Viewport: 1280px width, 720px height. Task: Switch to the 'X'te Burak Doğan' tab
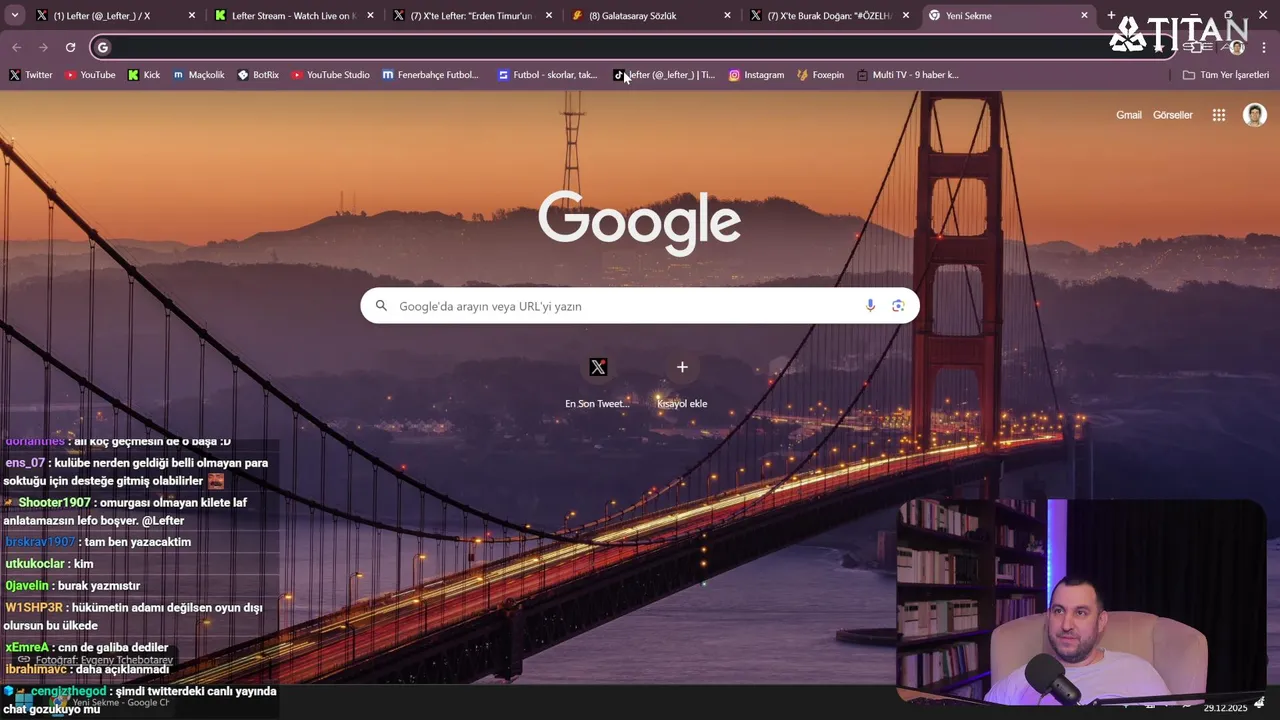tap(828, 16)
